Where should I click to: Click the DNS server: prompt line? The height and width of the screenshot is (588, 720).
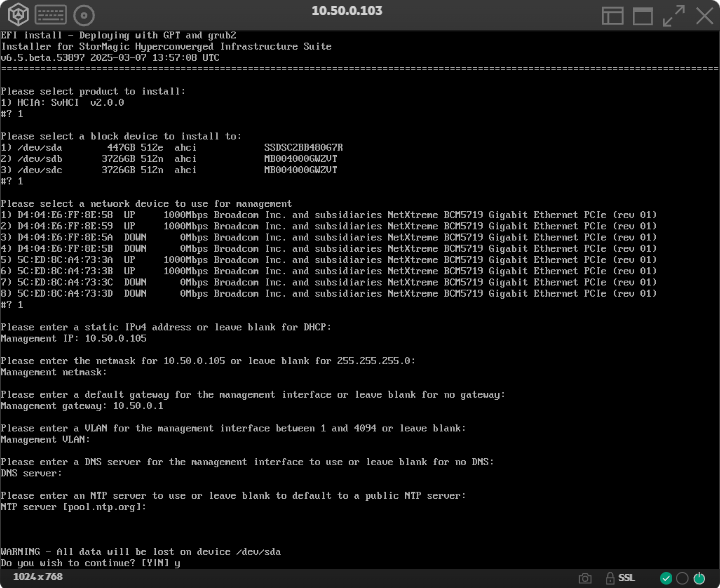pos(31,473)
